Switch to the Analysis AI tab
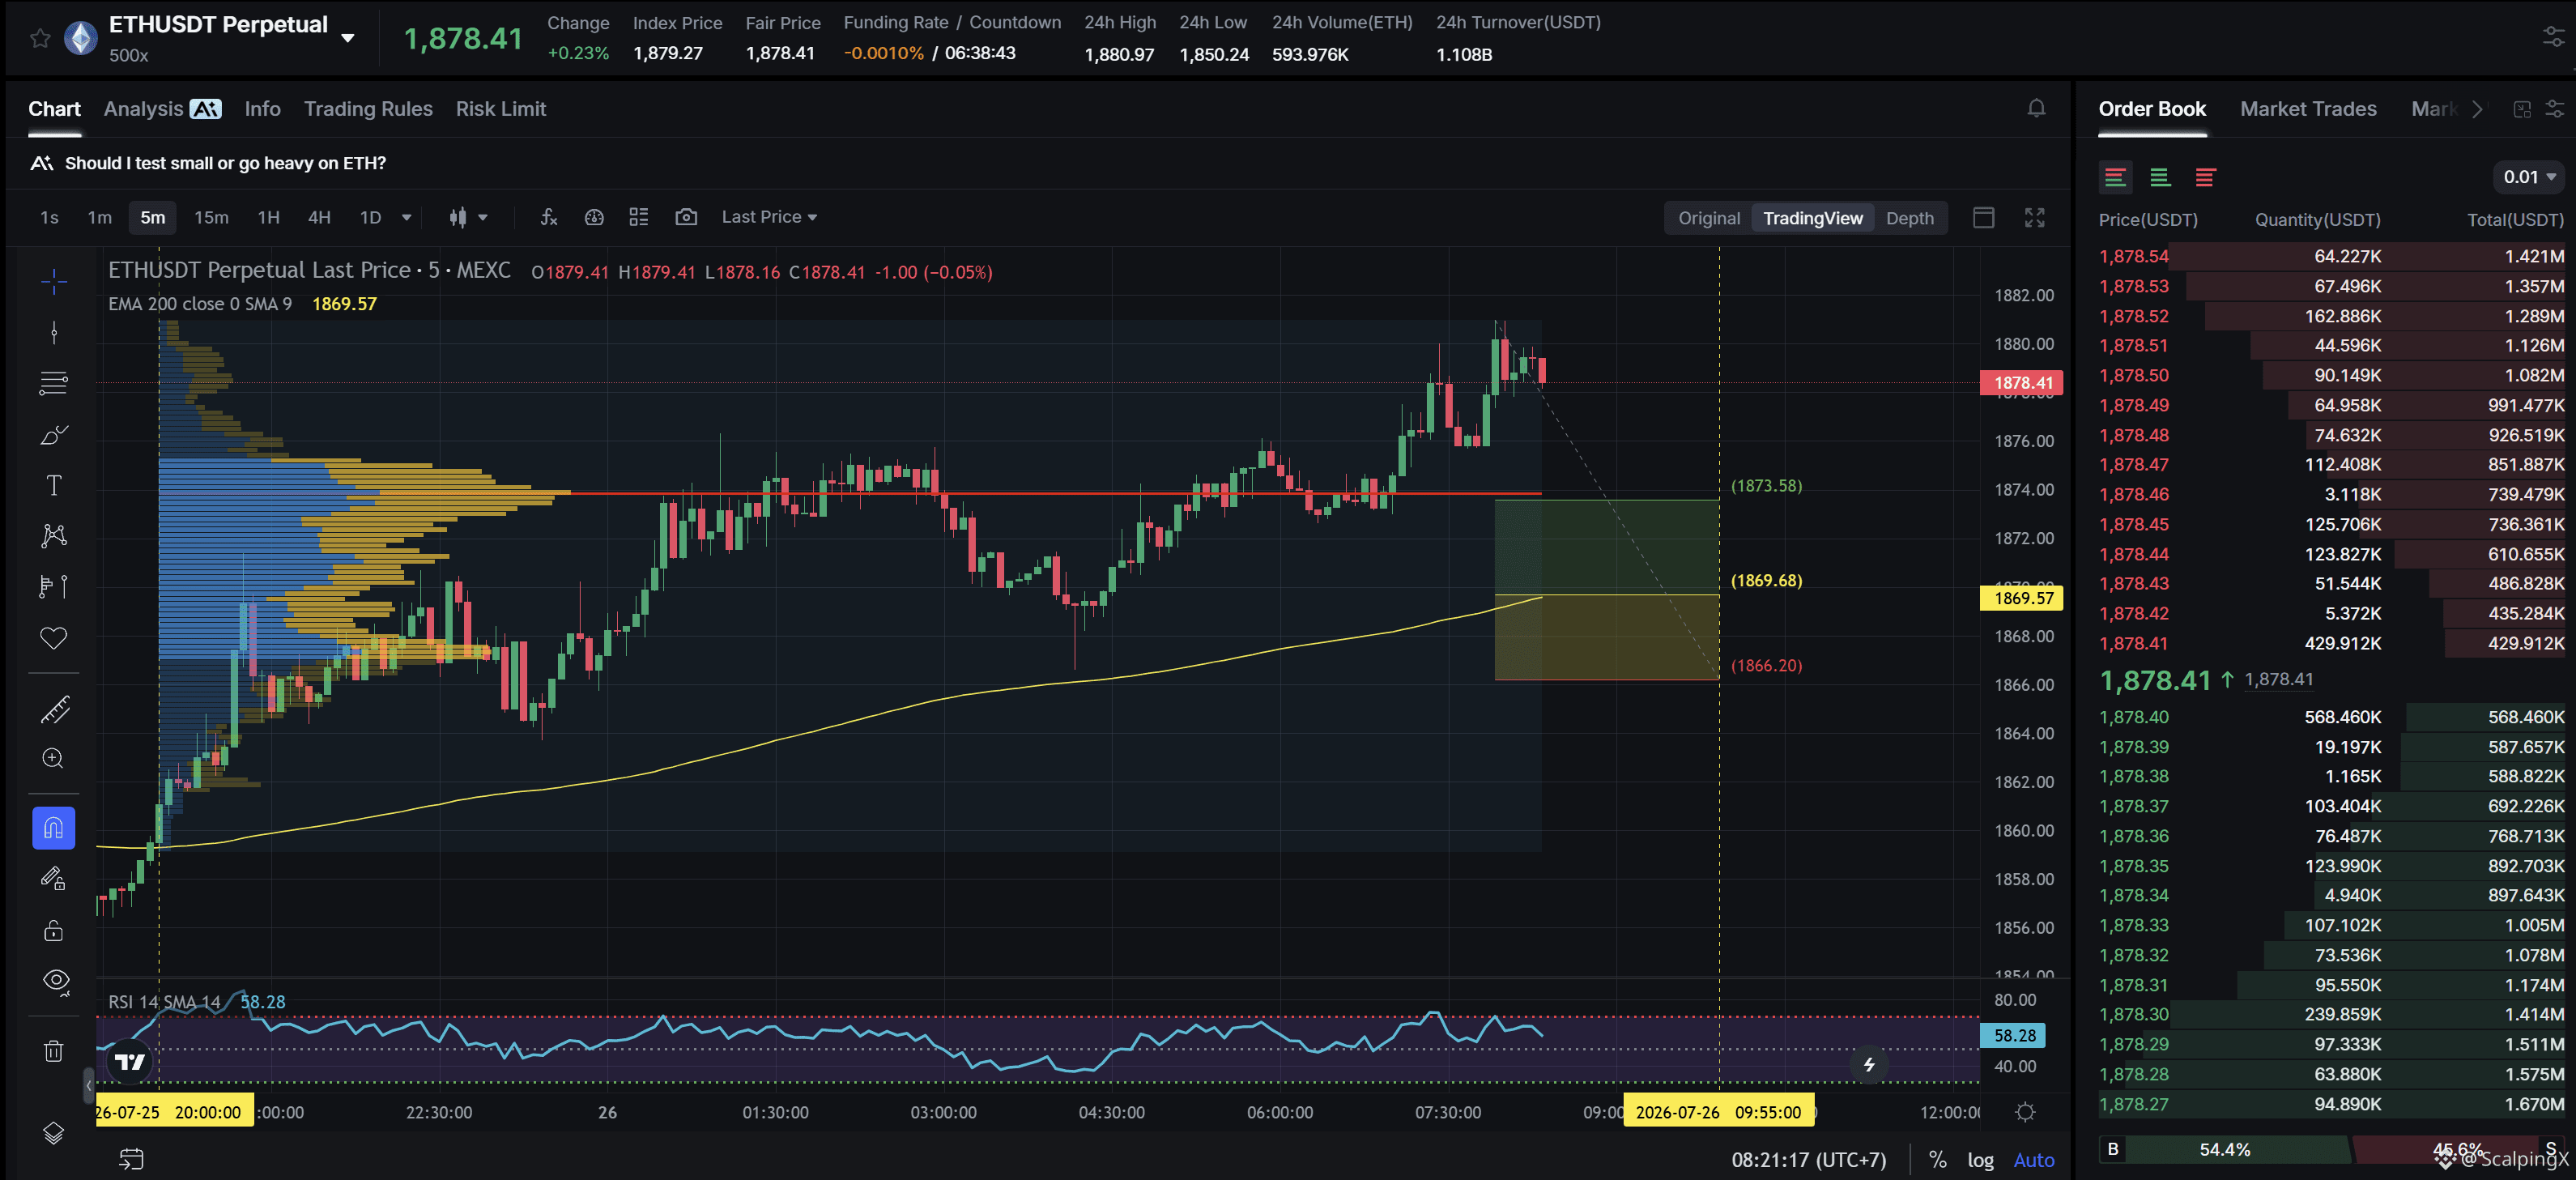Image resolution: width=2576 pixels, height=1180 pixels. pyautogui.click(x=162, y=109)
